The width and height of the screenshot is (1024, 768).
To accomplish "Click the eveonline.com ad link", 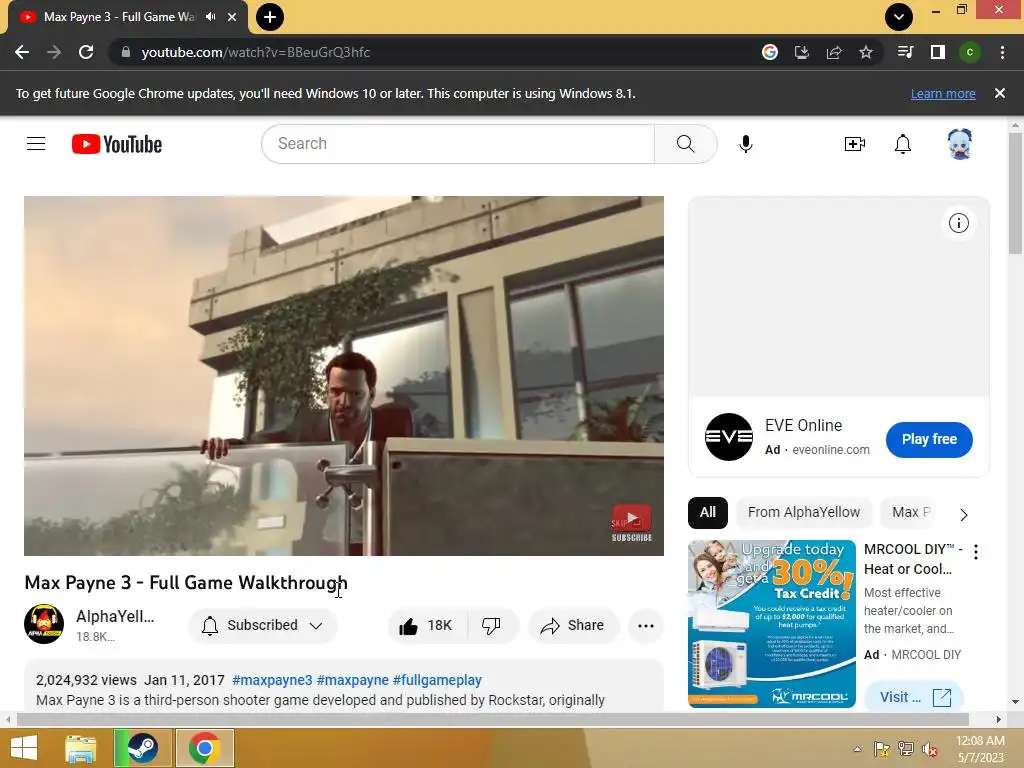I will [x=831, y=450].
